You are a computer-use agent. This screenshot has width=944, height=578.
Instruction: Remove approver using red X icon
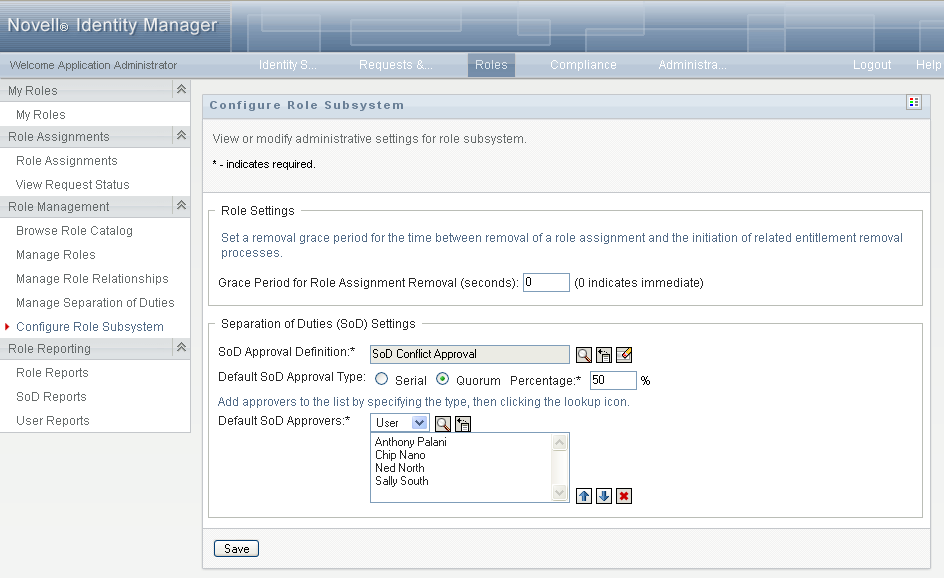(x=624, y=496)
